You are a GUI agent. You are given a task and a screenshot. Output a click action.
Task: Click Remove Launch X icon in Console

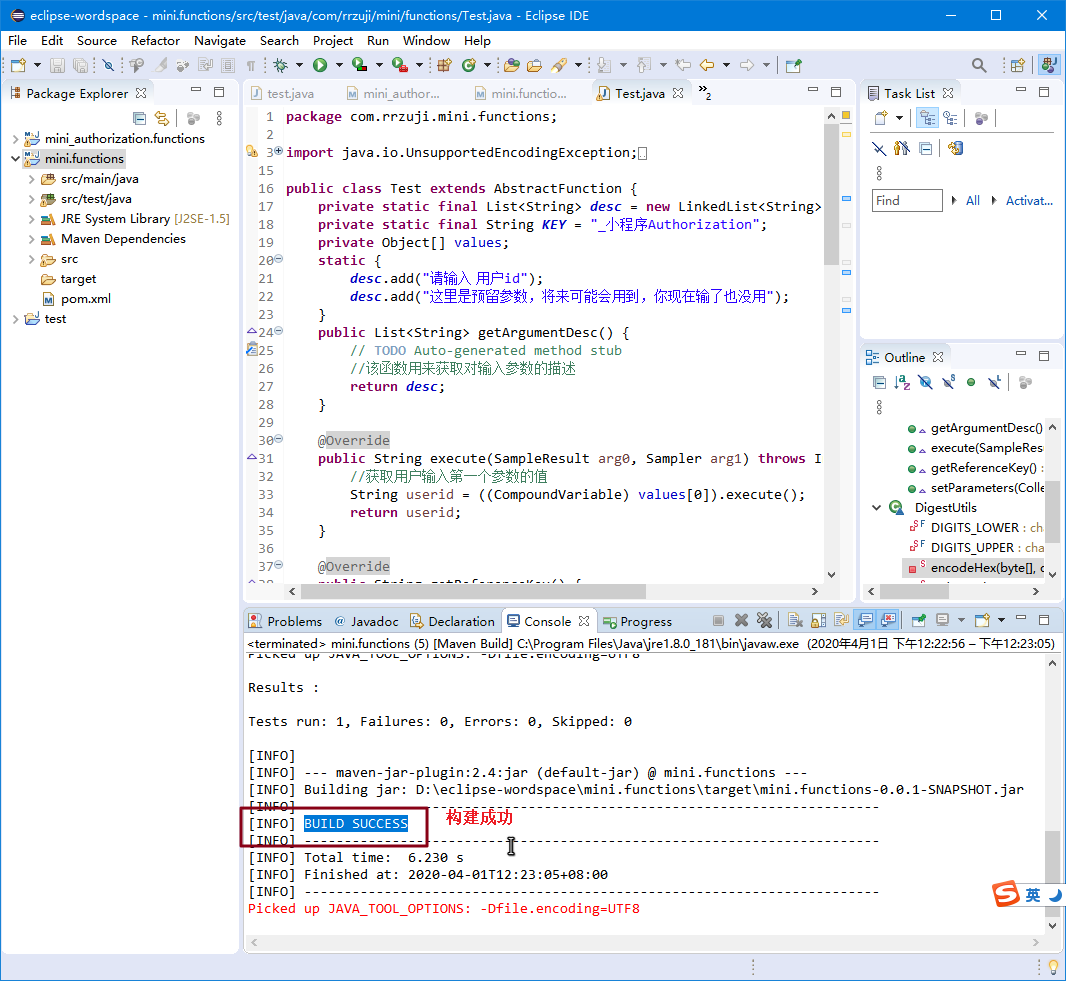point(741,620)
